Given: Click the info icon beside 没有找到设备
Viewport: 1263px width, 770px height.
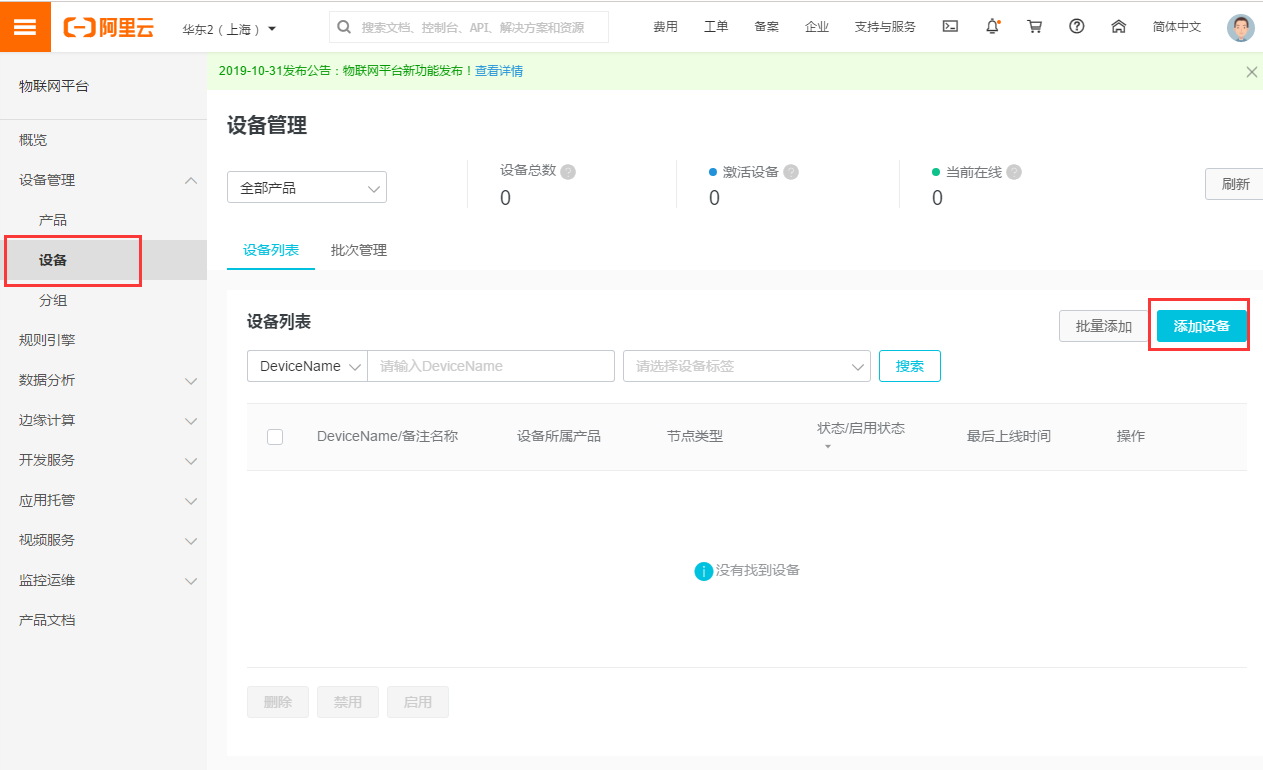Looking at the screenshot, I should tap(703, 571).
